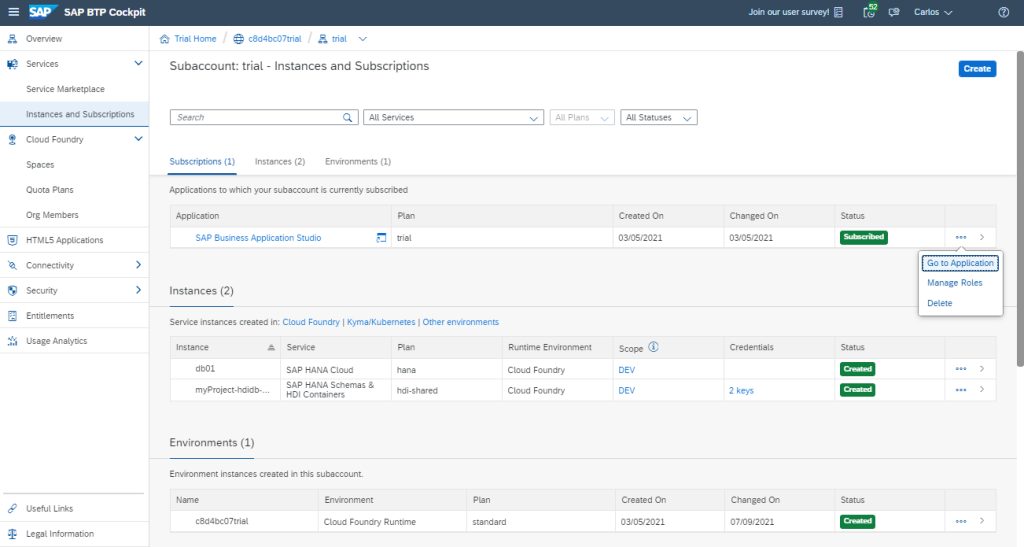Open the All Statuses filter dropdown
The width and height of the screenshot is (1024, 547).
659,117
